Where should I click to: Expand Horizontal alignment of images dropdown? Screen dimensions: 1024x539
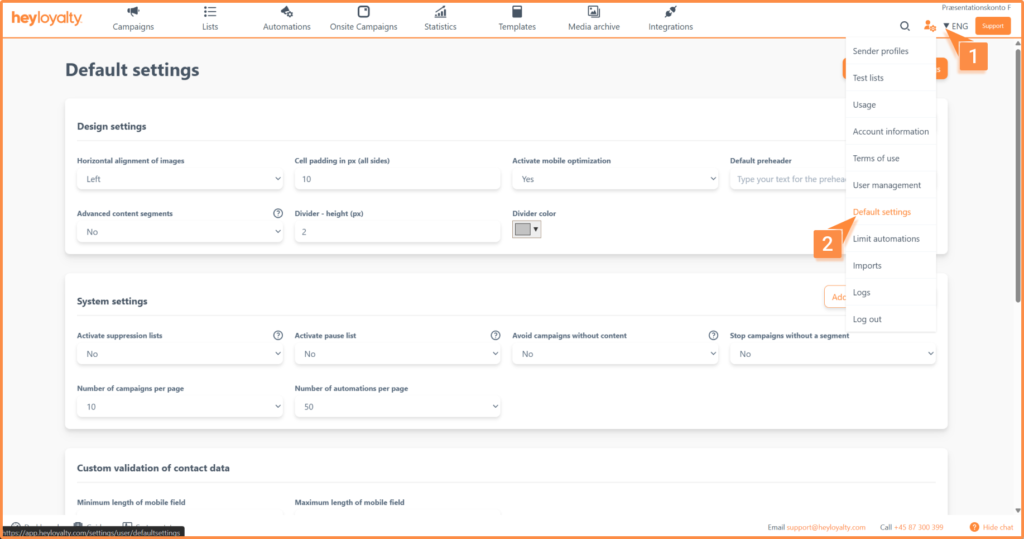coord(180,179)
